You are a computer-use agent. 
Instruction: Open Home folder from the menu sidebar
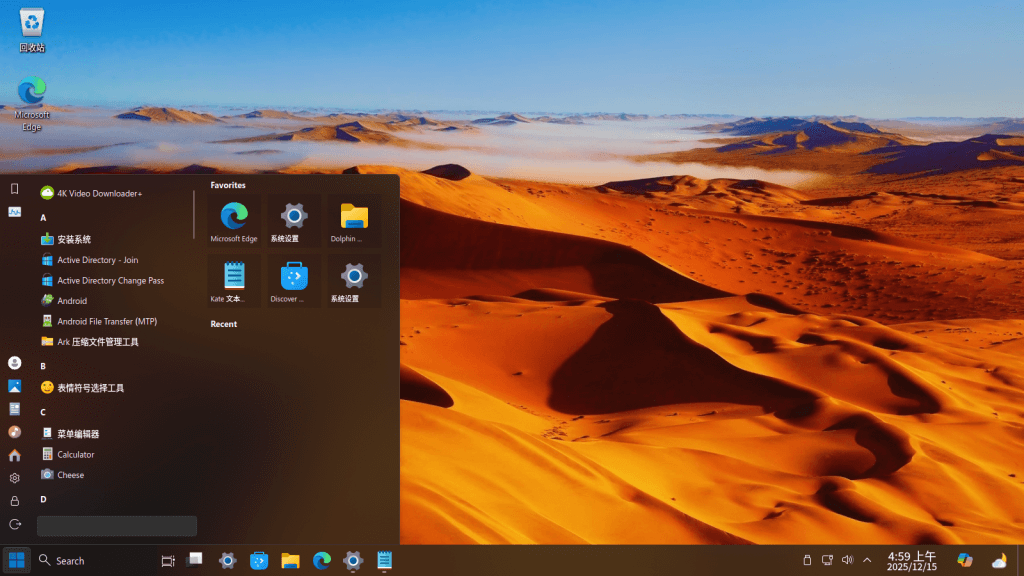pos(14,455)
